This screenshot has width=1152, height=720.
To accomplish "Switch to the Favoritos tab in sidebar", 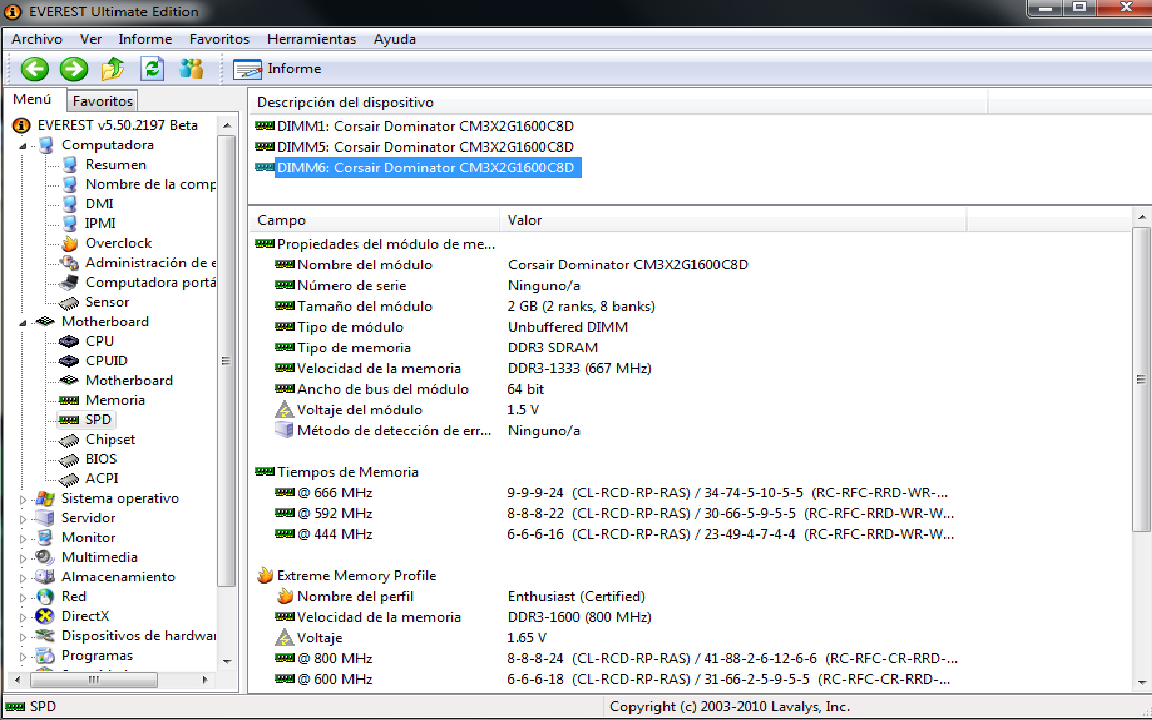I will 102,101.
